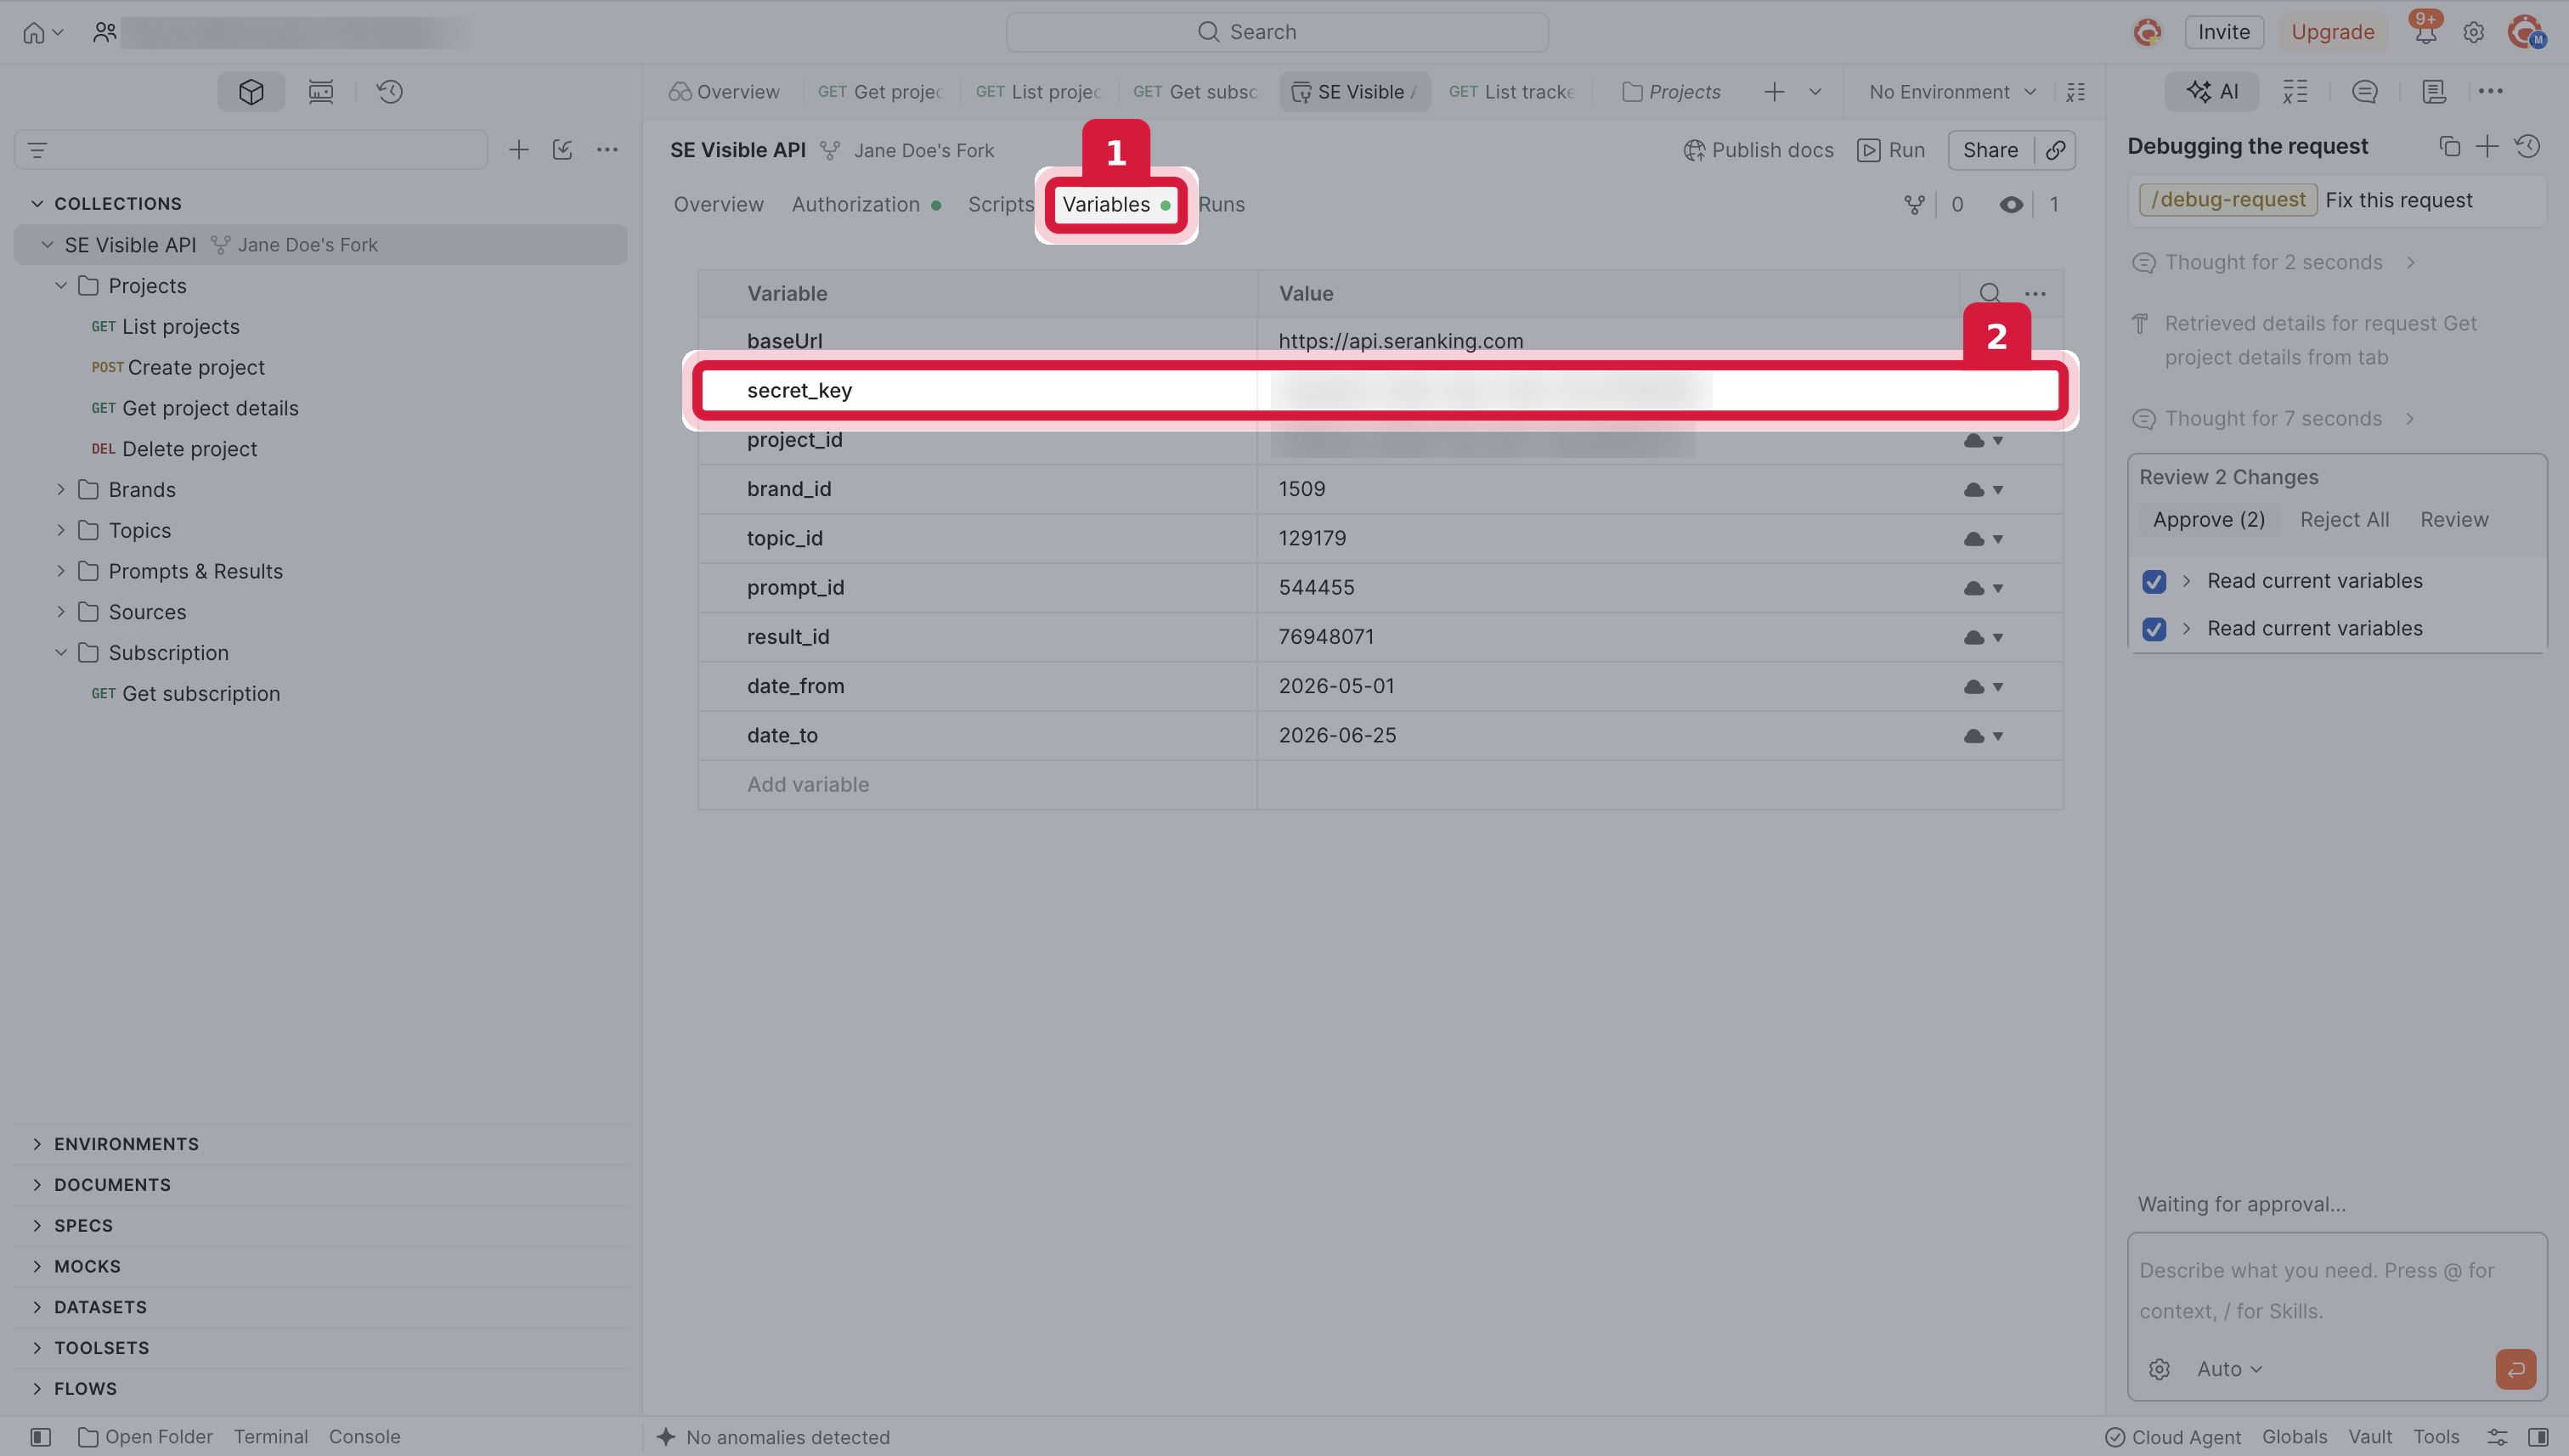Select the Create project POST request
The height and width of the screenshot is (1456, 2569).
point(178,368)
